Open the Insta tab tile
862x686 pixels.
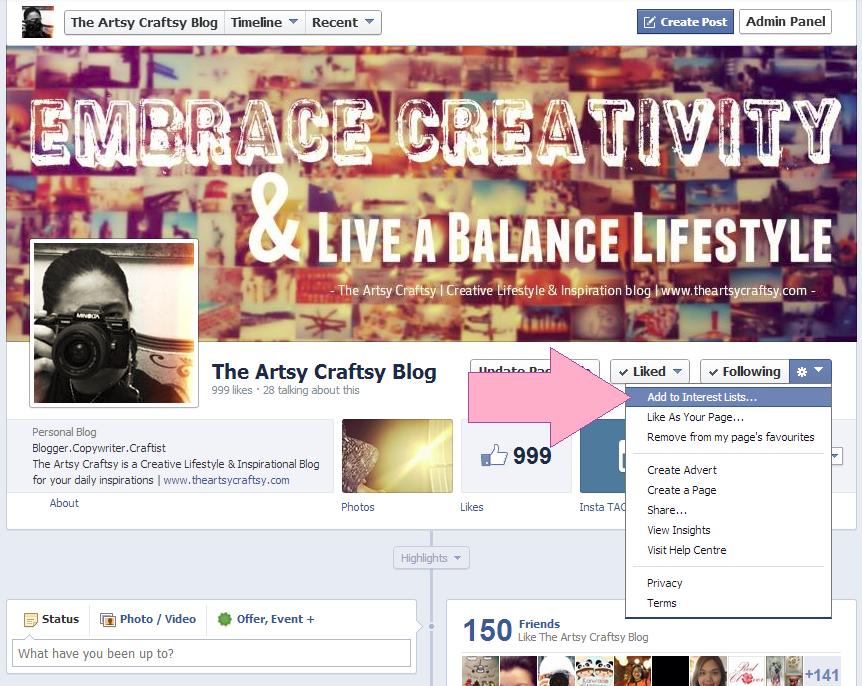coord(603,456)
